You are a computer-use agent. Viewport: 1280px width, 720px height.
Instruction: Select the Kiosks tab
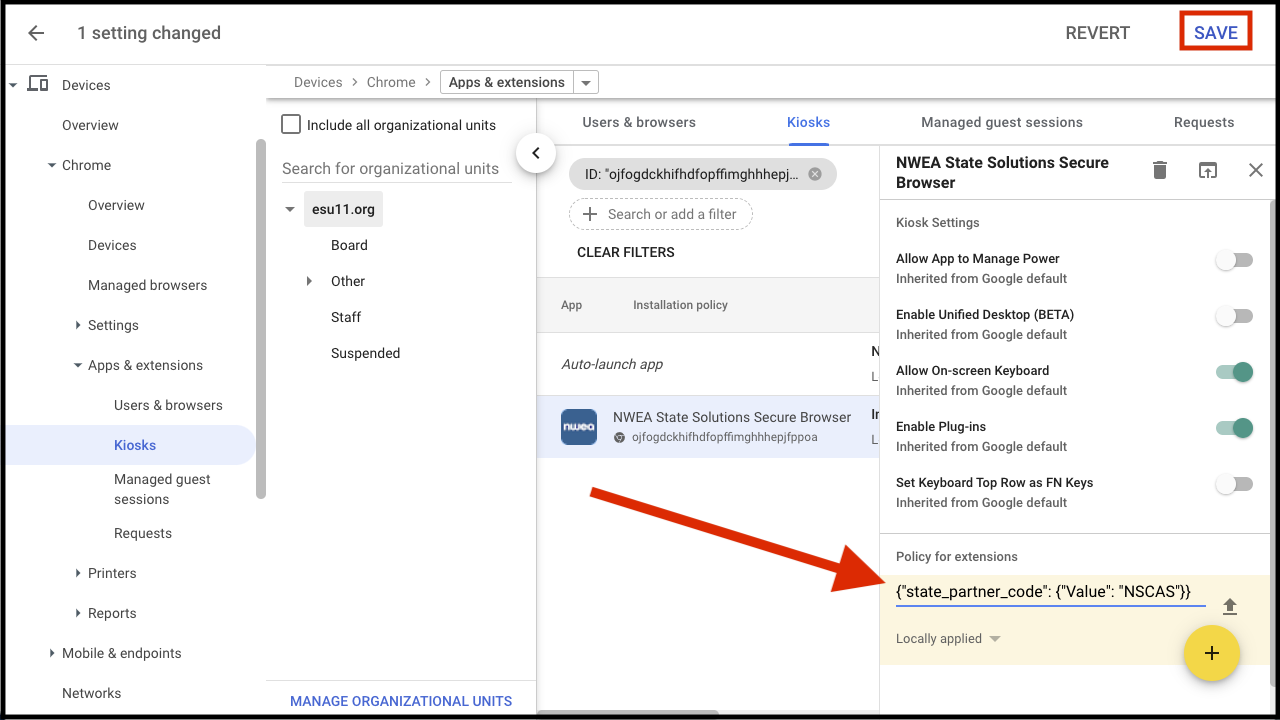coord(808,122)
